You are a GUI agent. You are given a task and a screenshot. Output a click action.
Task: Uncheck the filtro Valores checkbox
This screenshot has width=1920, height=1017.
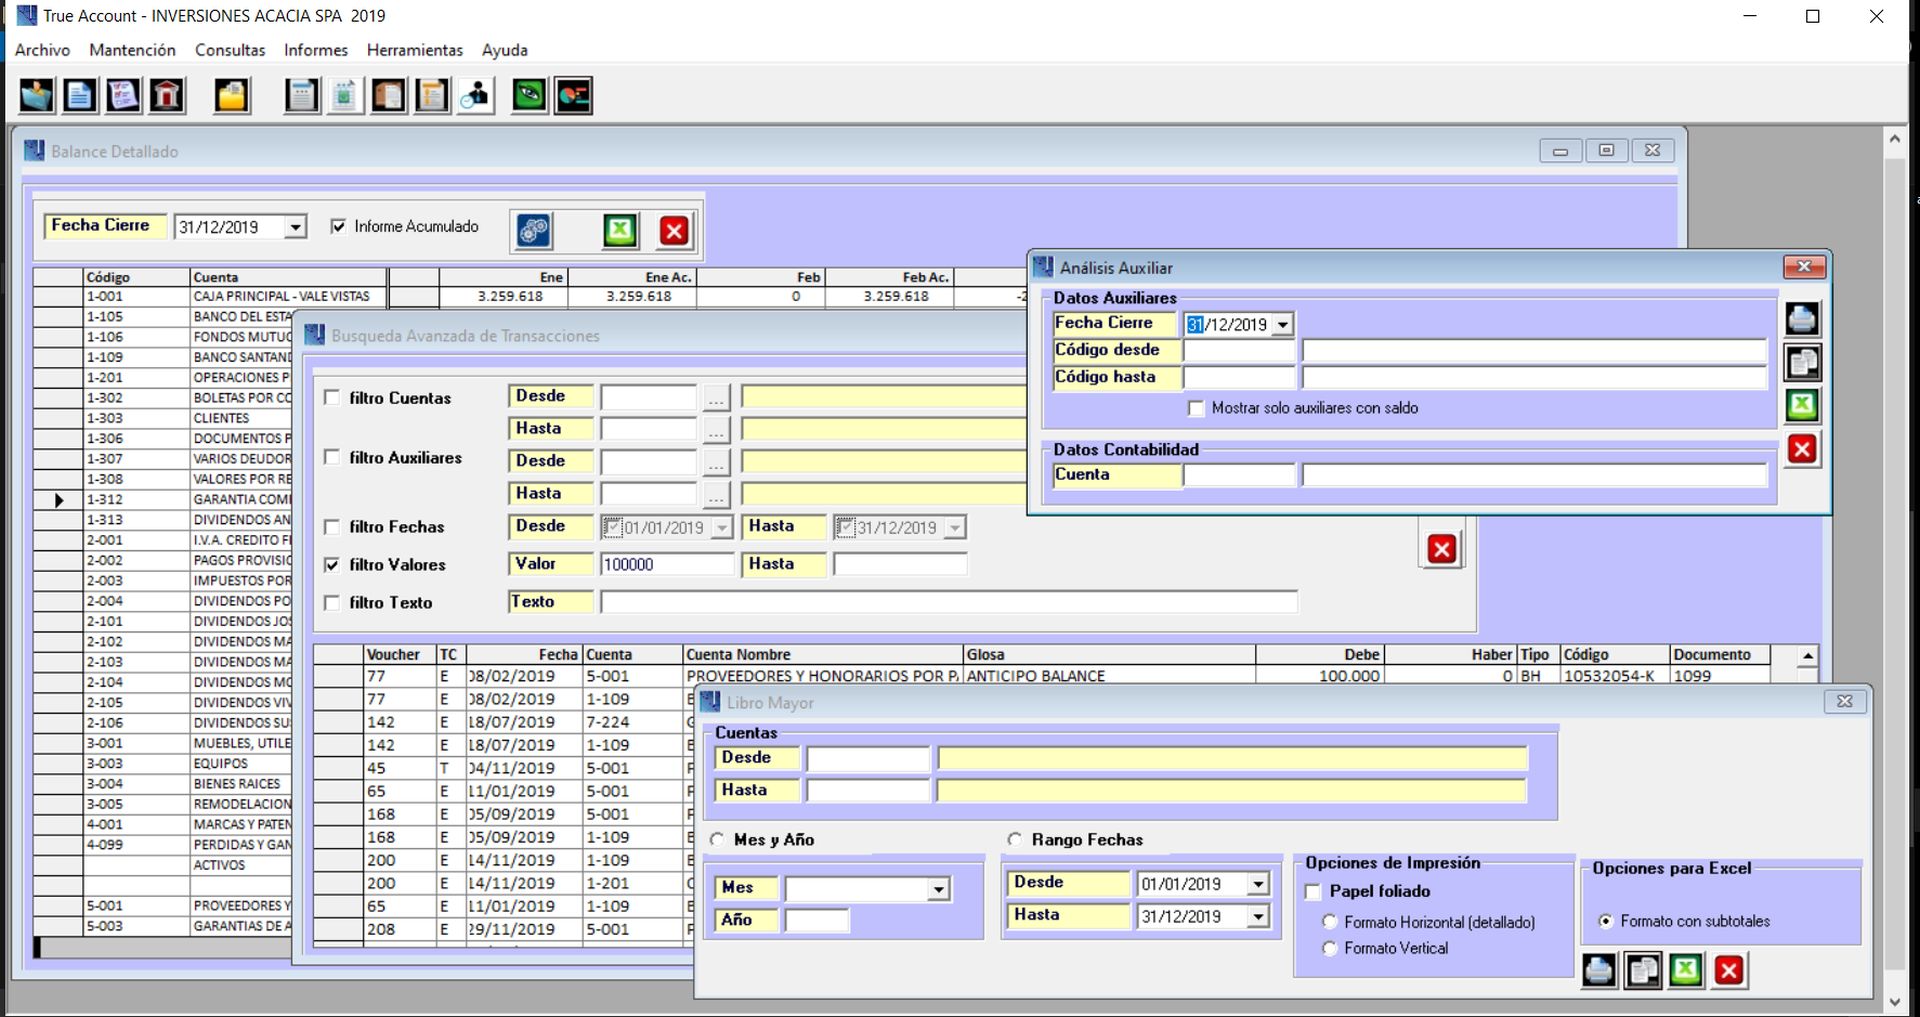click(x=332, y=565)
